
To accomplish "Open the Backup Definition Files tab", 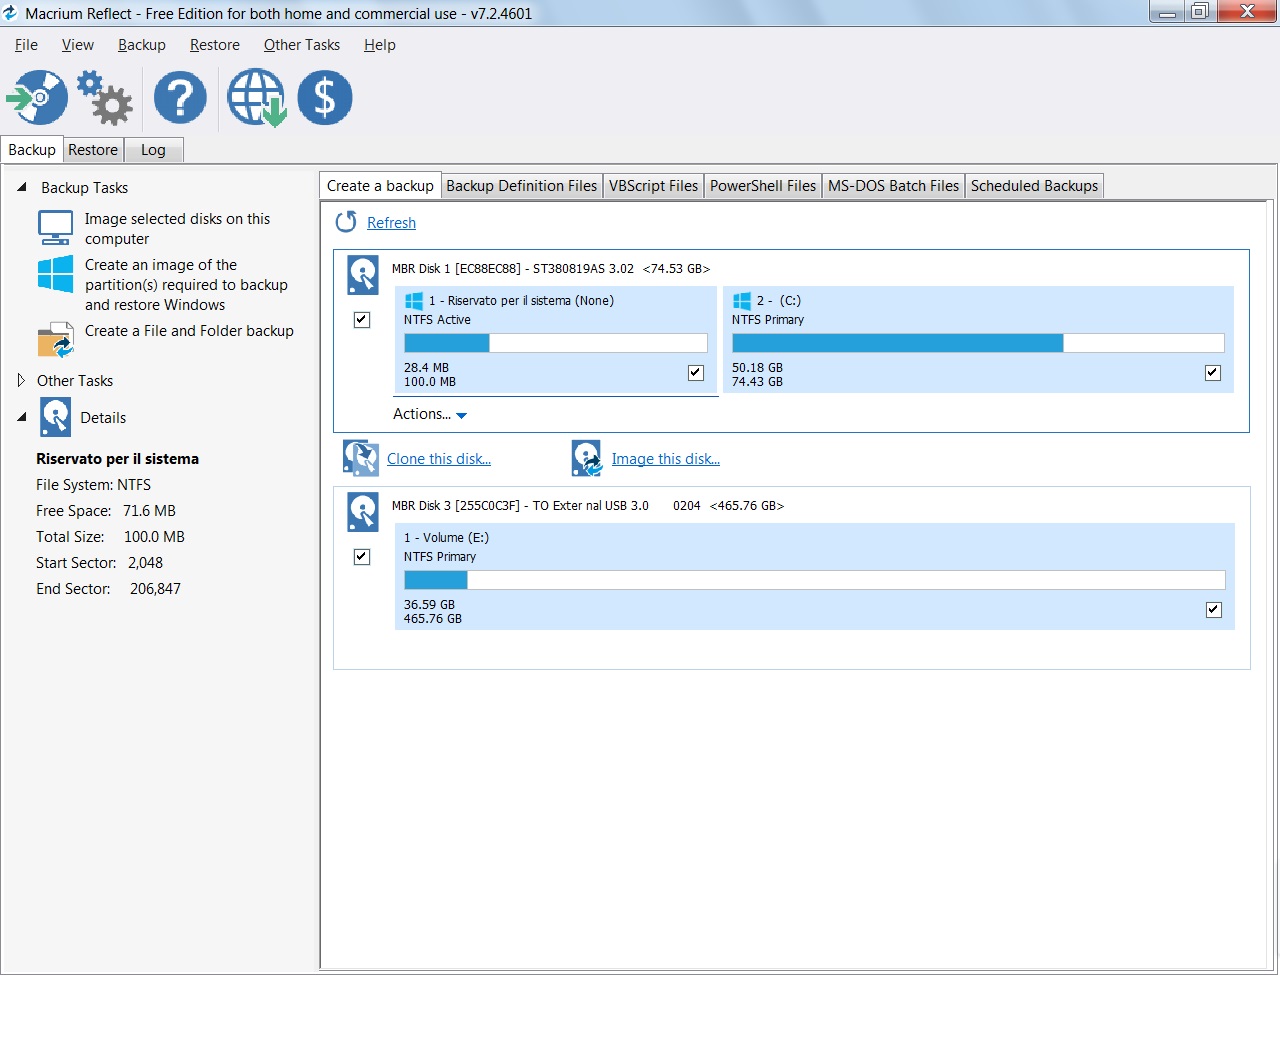I will [x=522, y=186].
